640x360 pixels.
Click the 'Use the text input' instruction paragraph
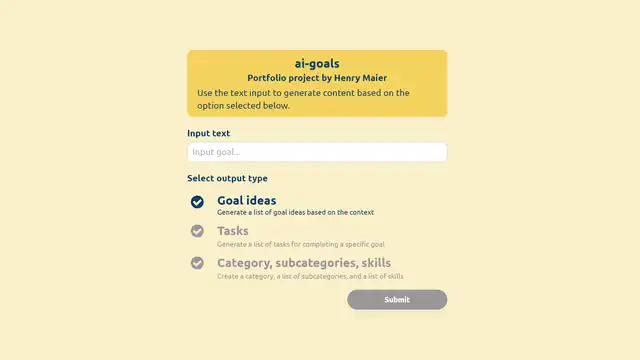coord(303,99)
